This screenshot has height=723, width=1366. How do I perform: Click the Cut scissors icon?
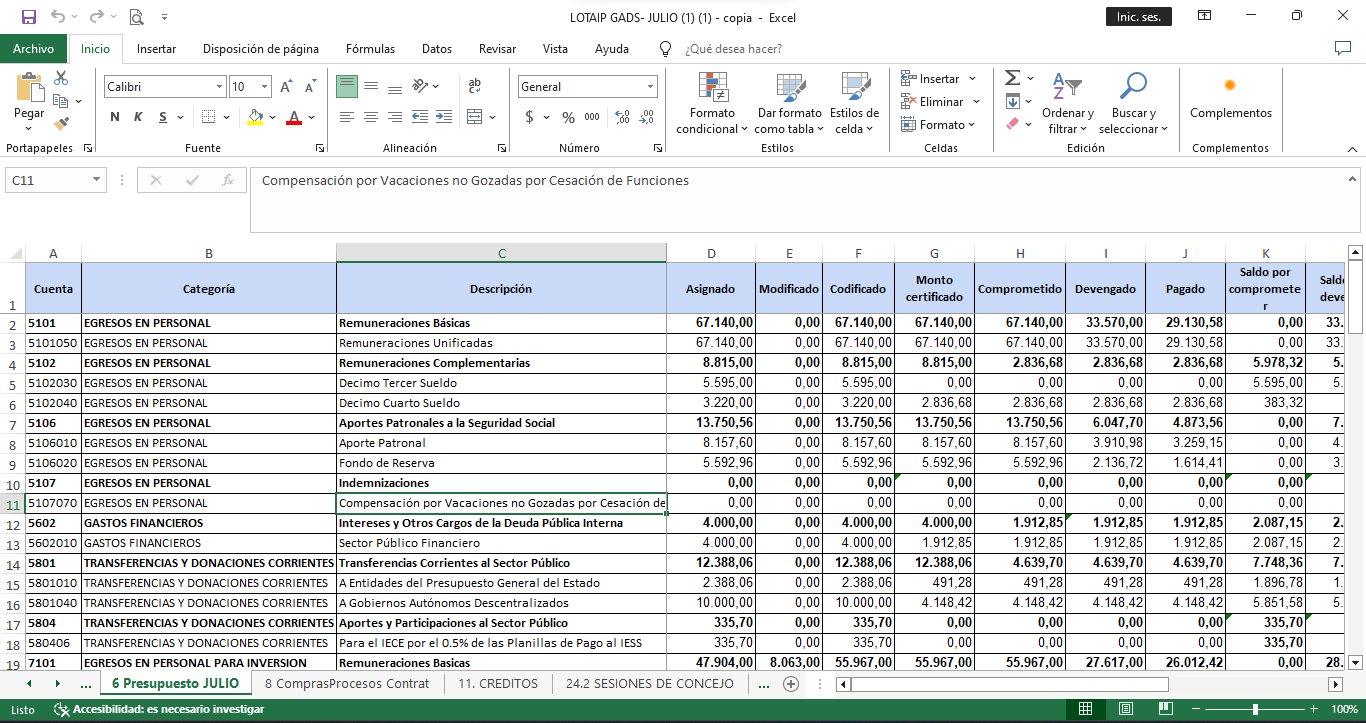click(x=61, y=78)
